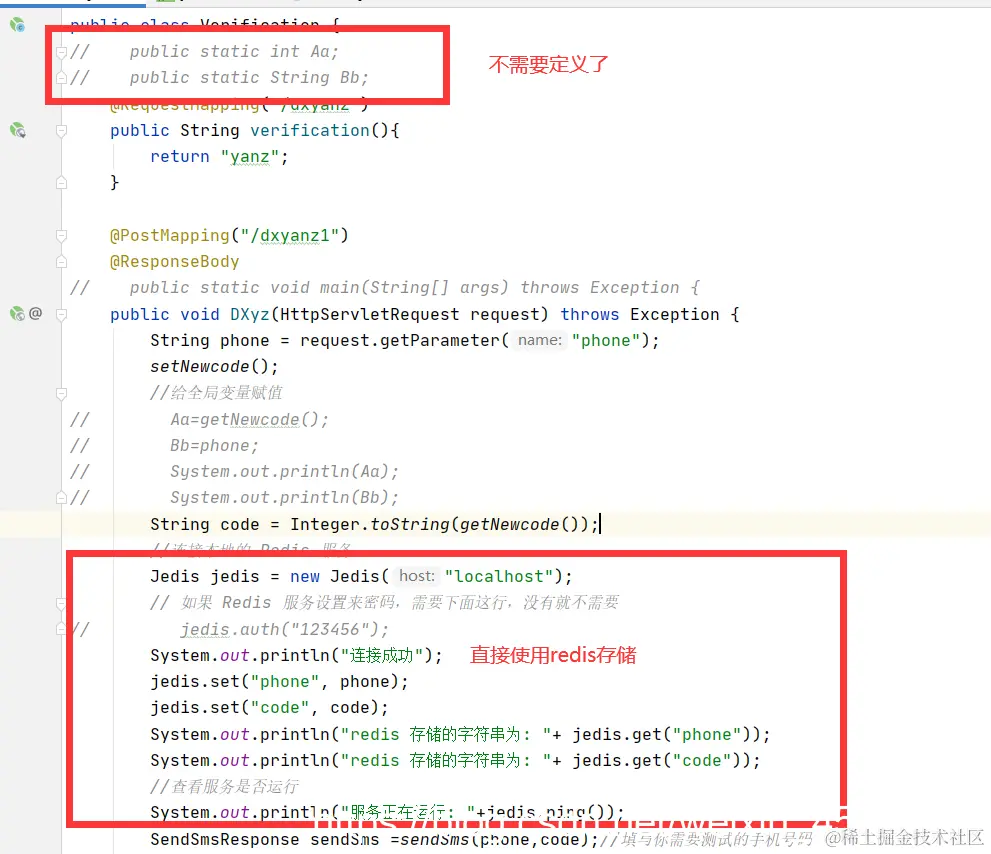Collapse the verification() method fold marker
991x854 pixels.
61,131
